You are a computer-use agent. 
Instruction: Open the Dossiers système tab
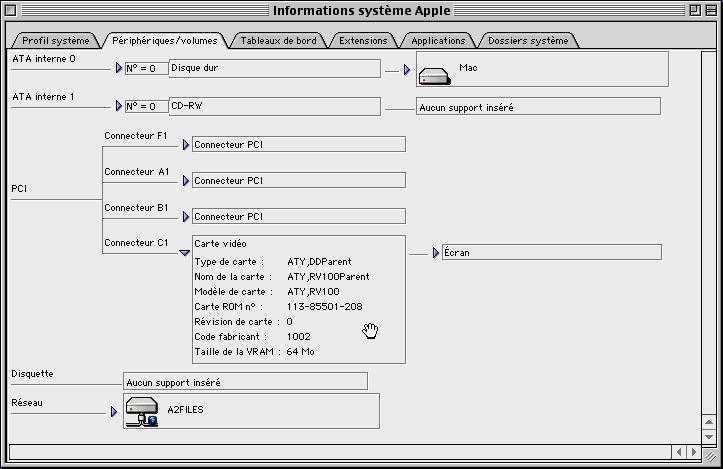pos(528,41)
